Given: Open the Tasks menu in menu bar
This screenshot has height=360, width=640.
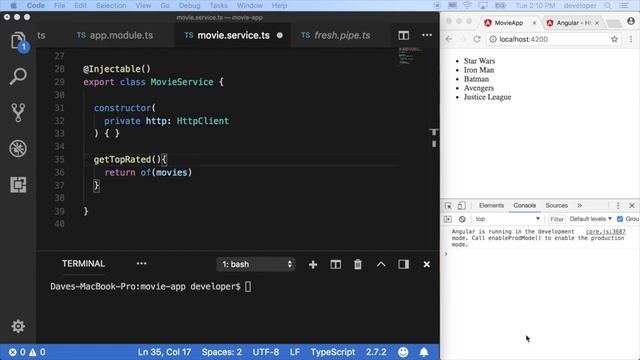Looking at the screenshot, I should 219,6.
